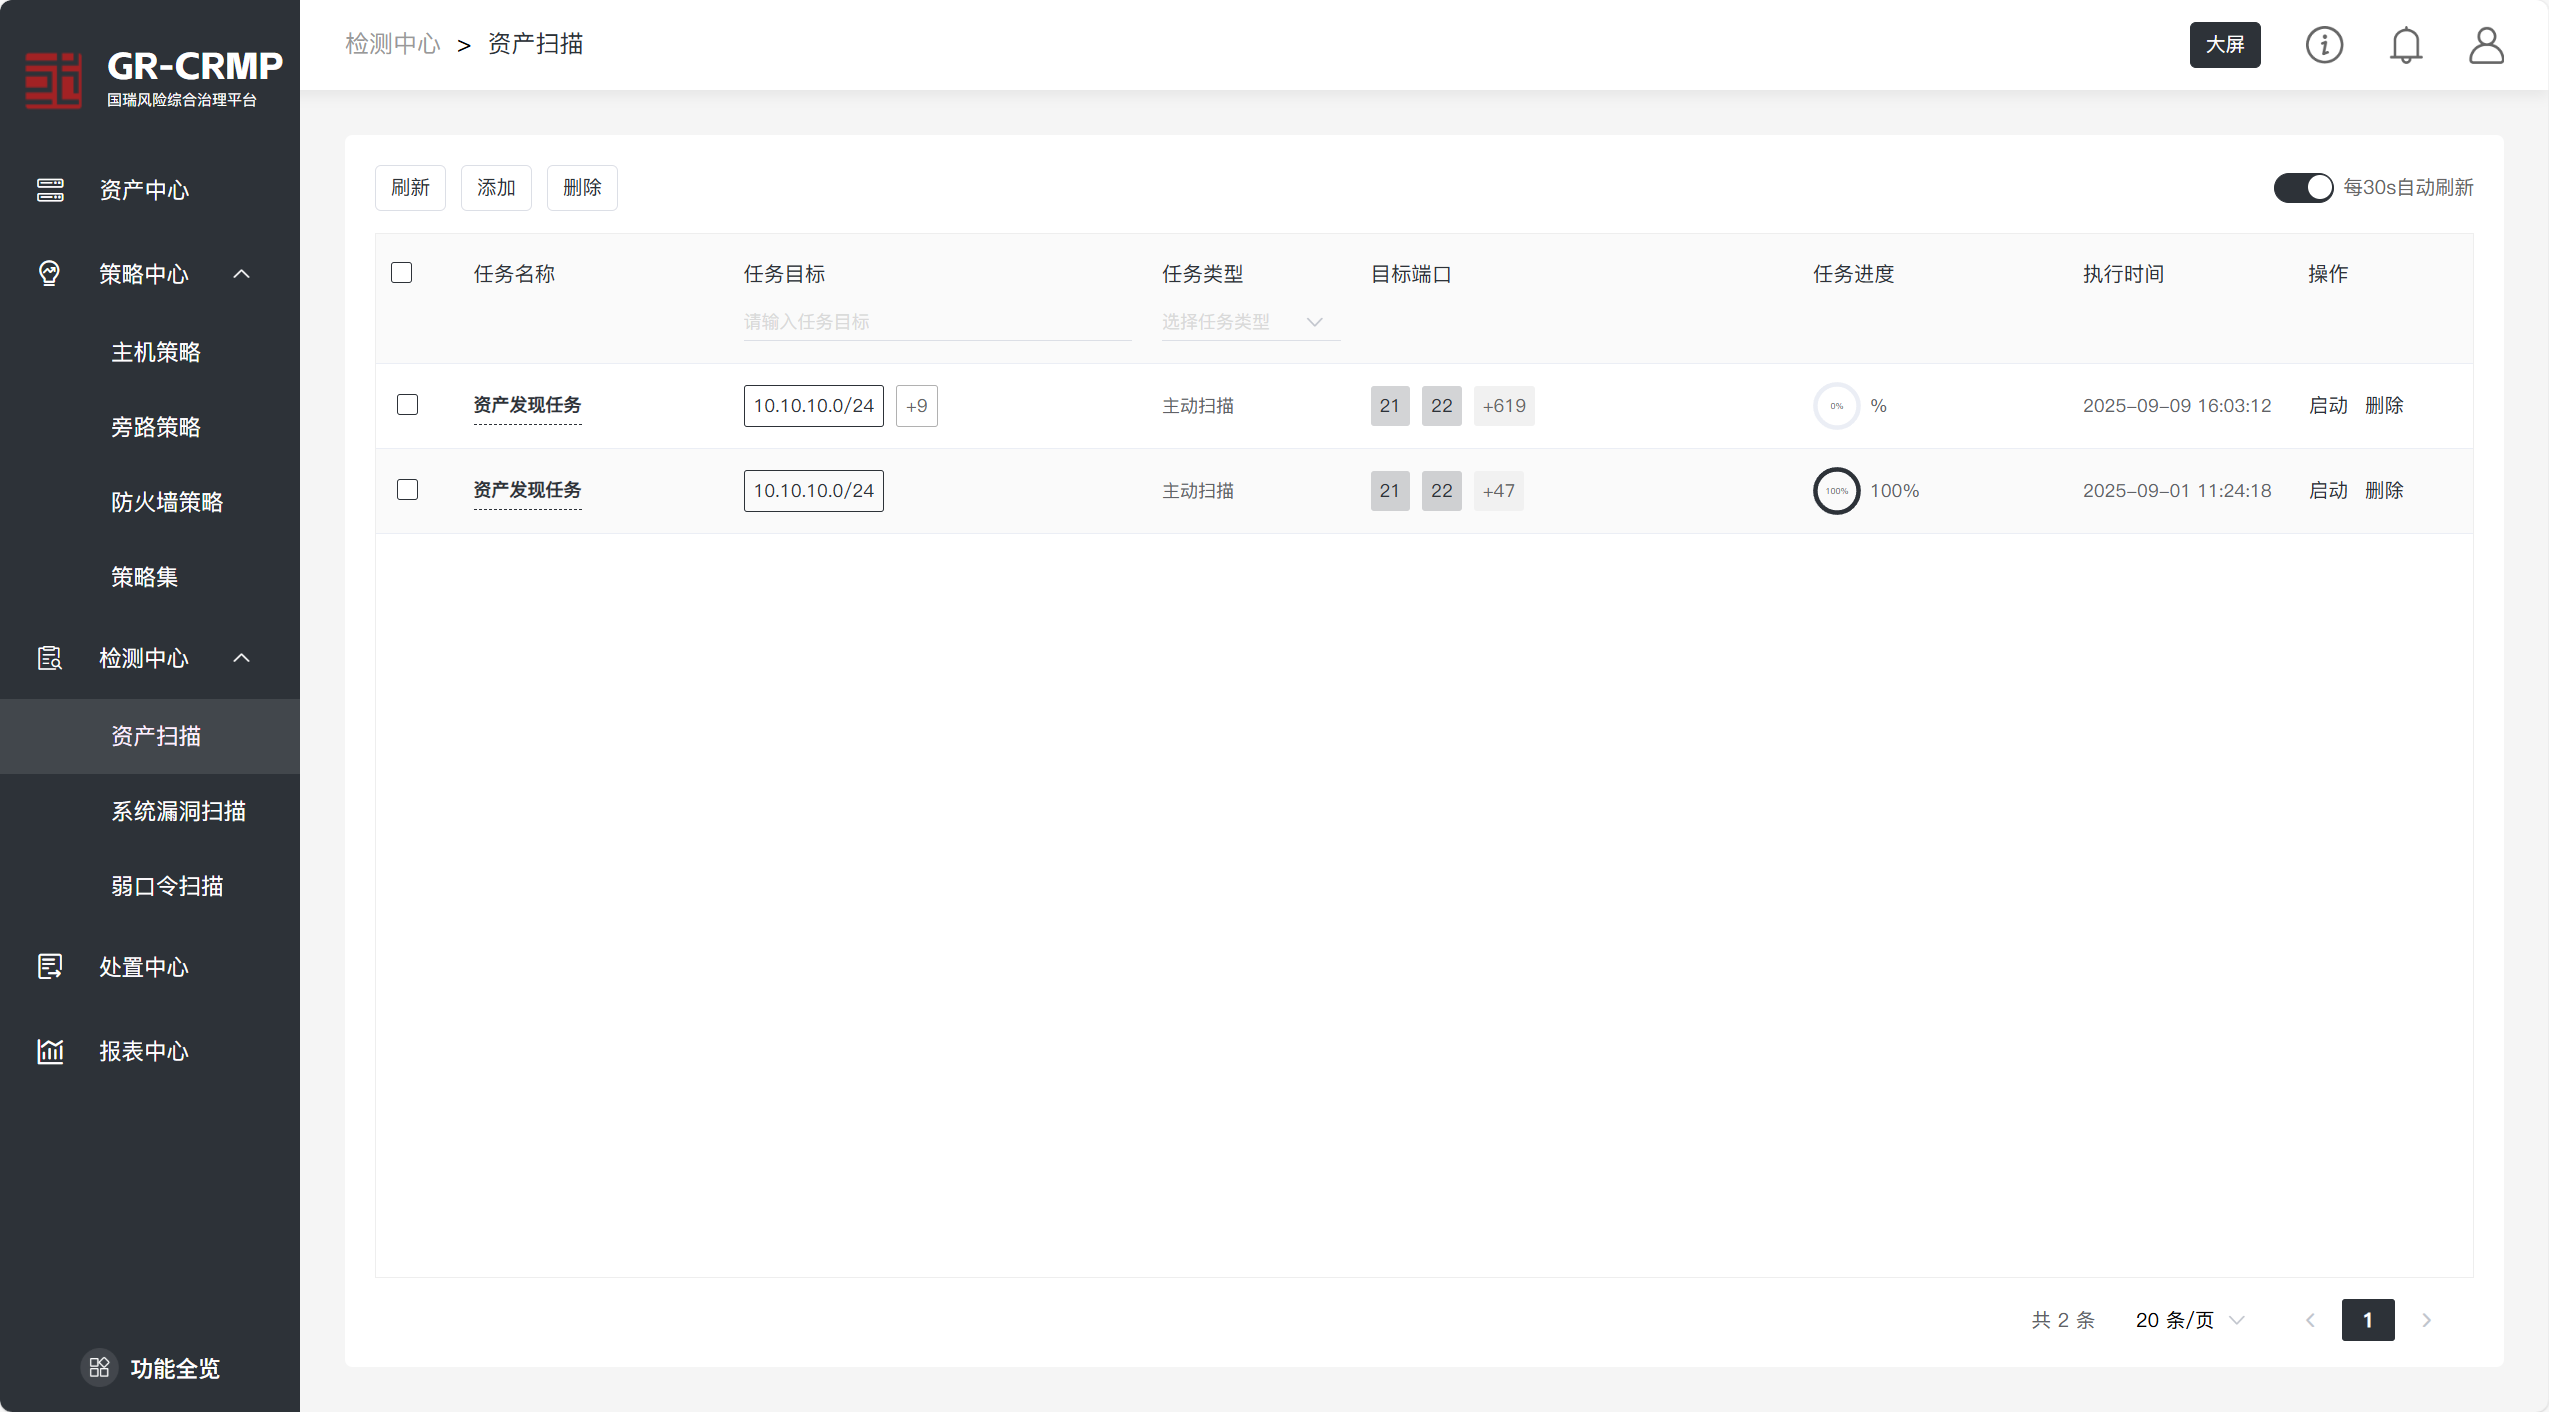The width and height of the screenshot is (2549, 1412).
Task: Click the info circle icon in header
Action: [x=2324, y=45]
